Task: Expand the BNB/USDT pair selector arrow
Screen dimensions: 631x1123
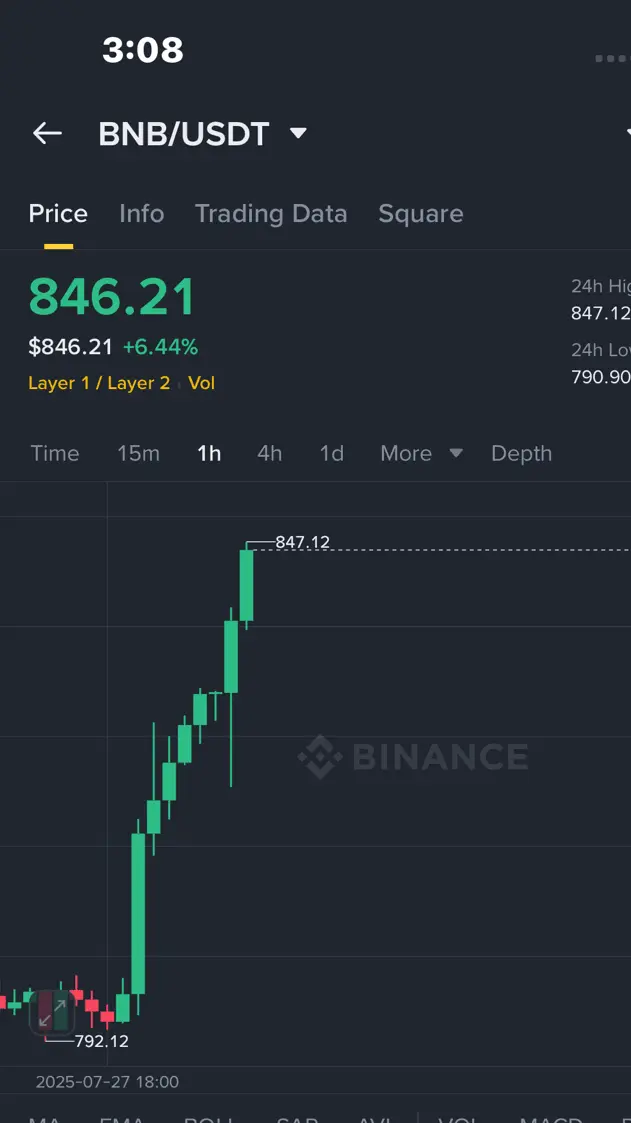Action: tap(298, 133)
